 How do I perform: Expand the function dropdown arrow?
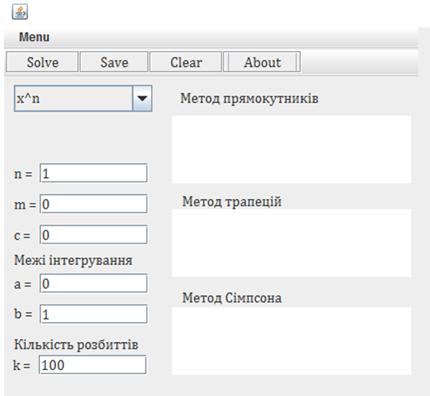tap(142, 98)
